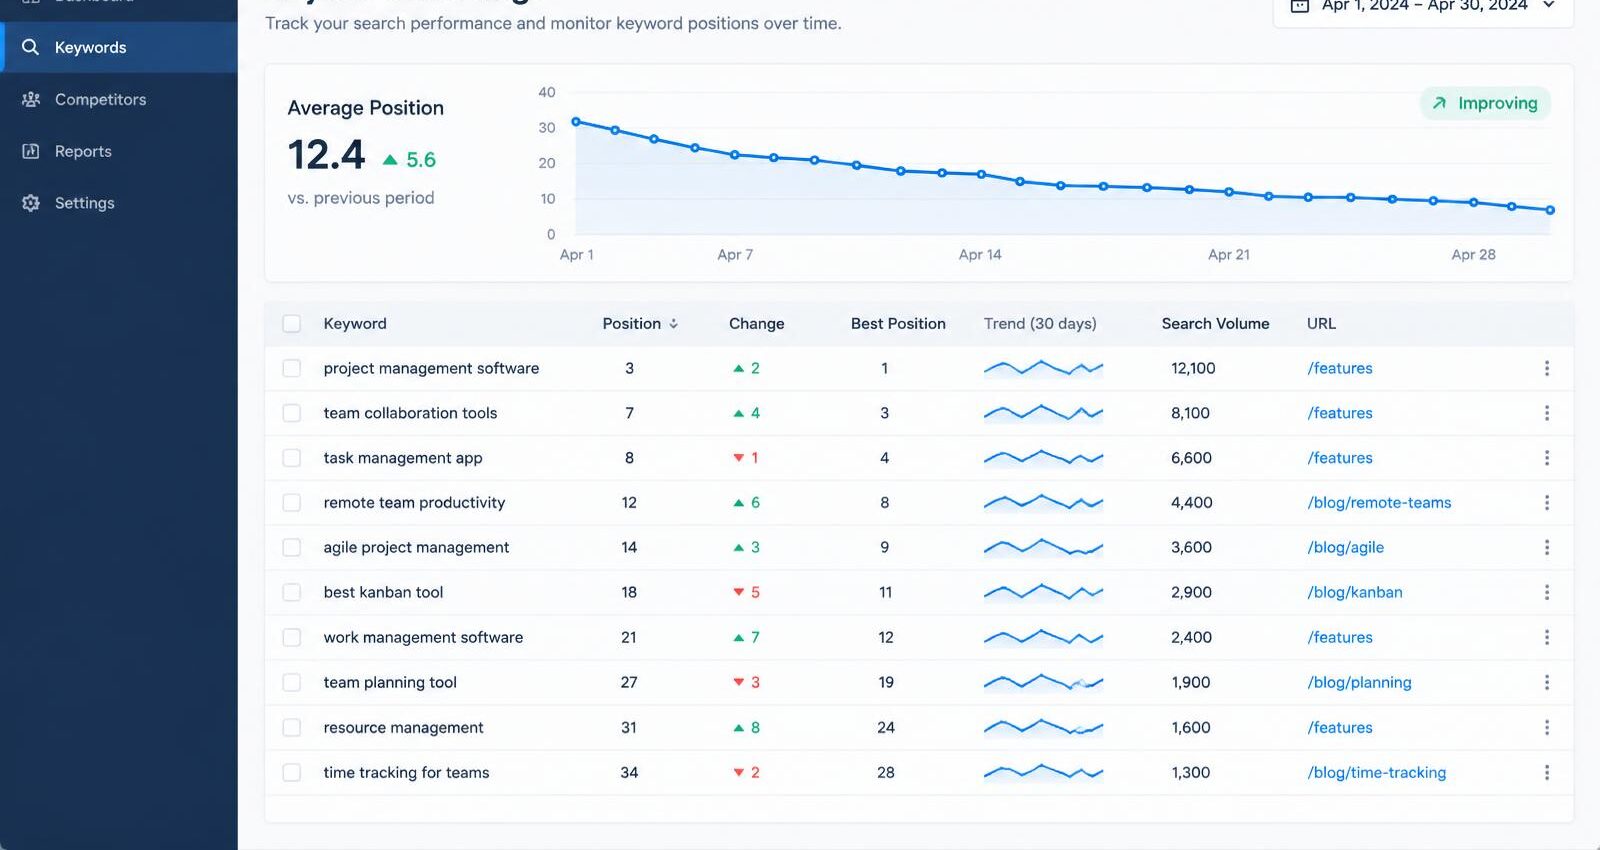Screen dimensions: 1600x850
Task: Toggle the select-all checkbox in table header
Action: [292, 323]
